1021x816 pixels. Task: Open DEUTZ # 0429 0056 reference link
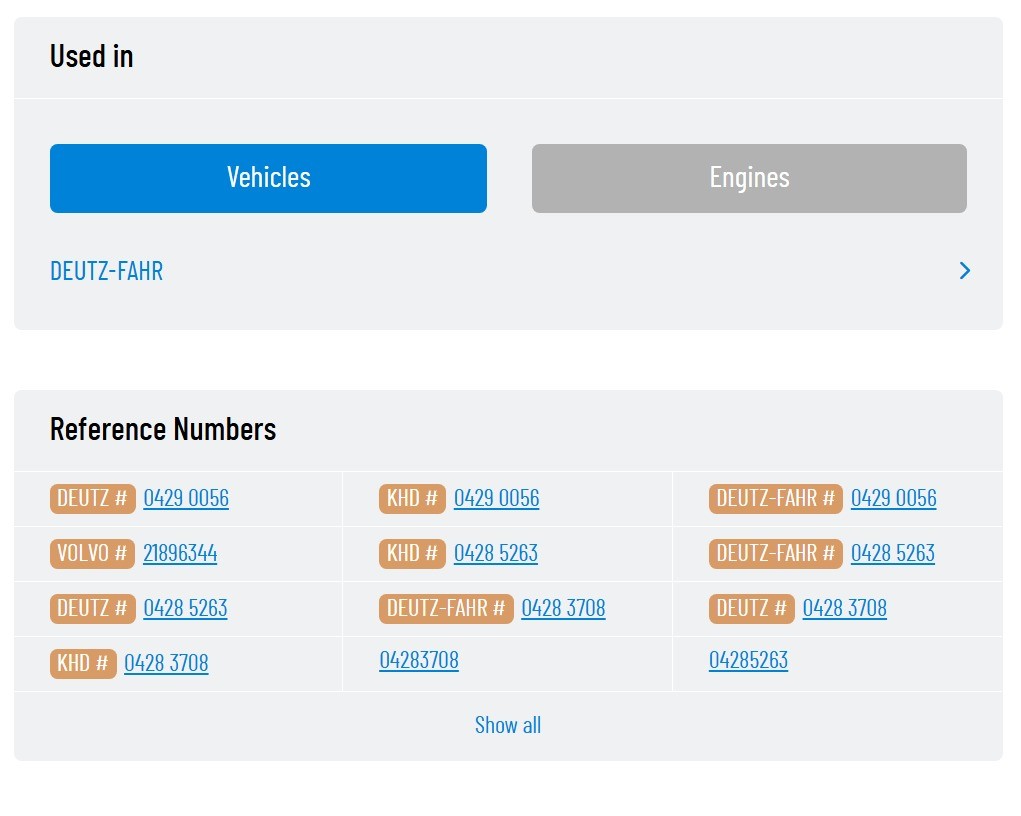(x=186, y=498)
